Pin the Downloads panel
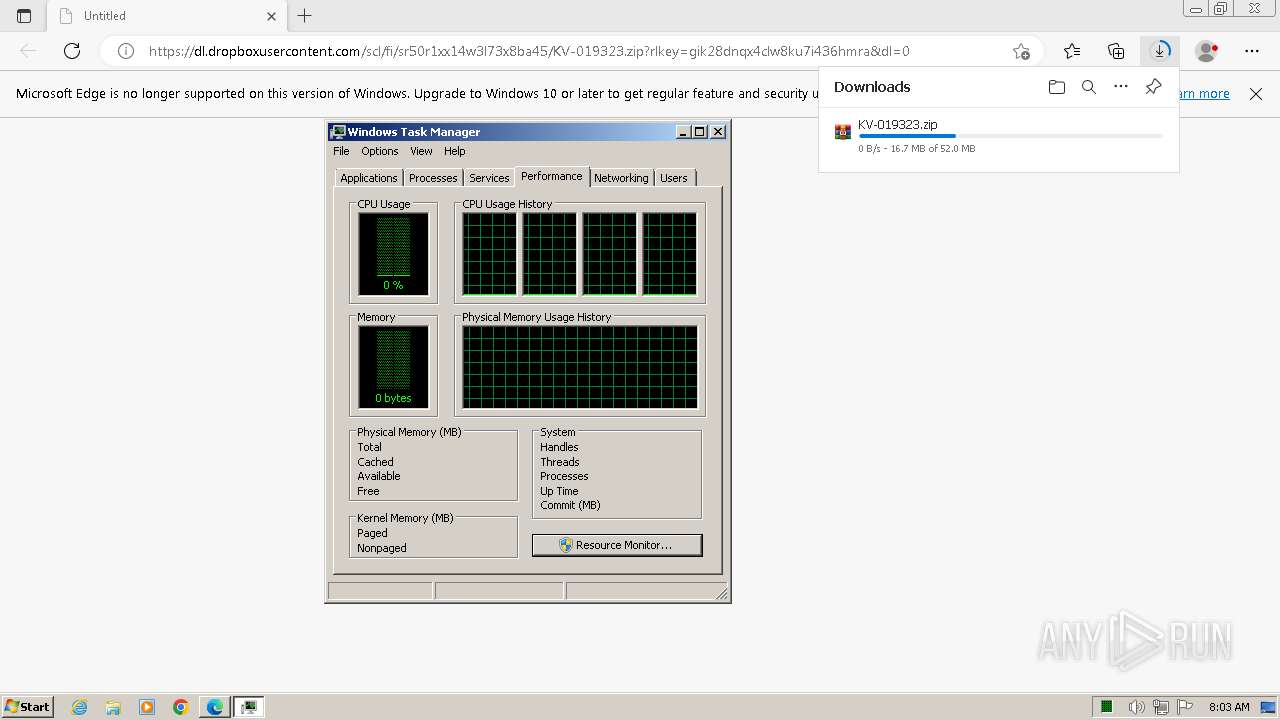Screen dimensions: 1280x720 [x=1153, y=87]
